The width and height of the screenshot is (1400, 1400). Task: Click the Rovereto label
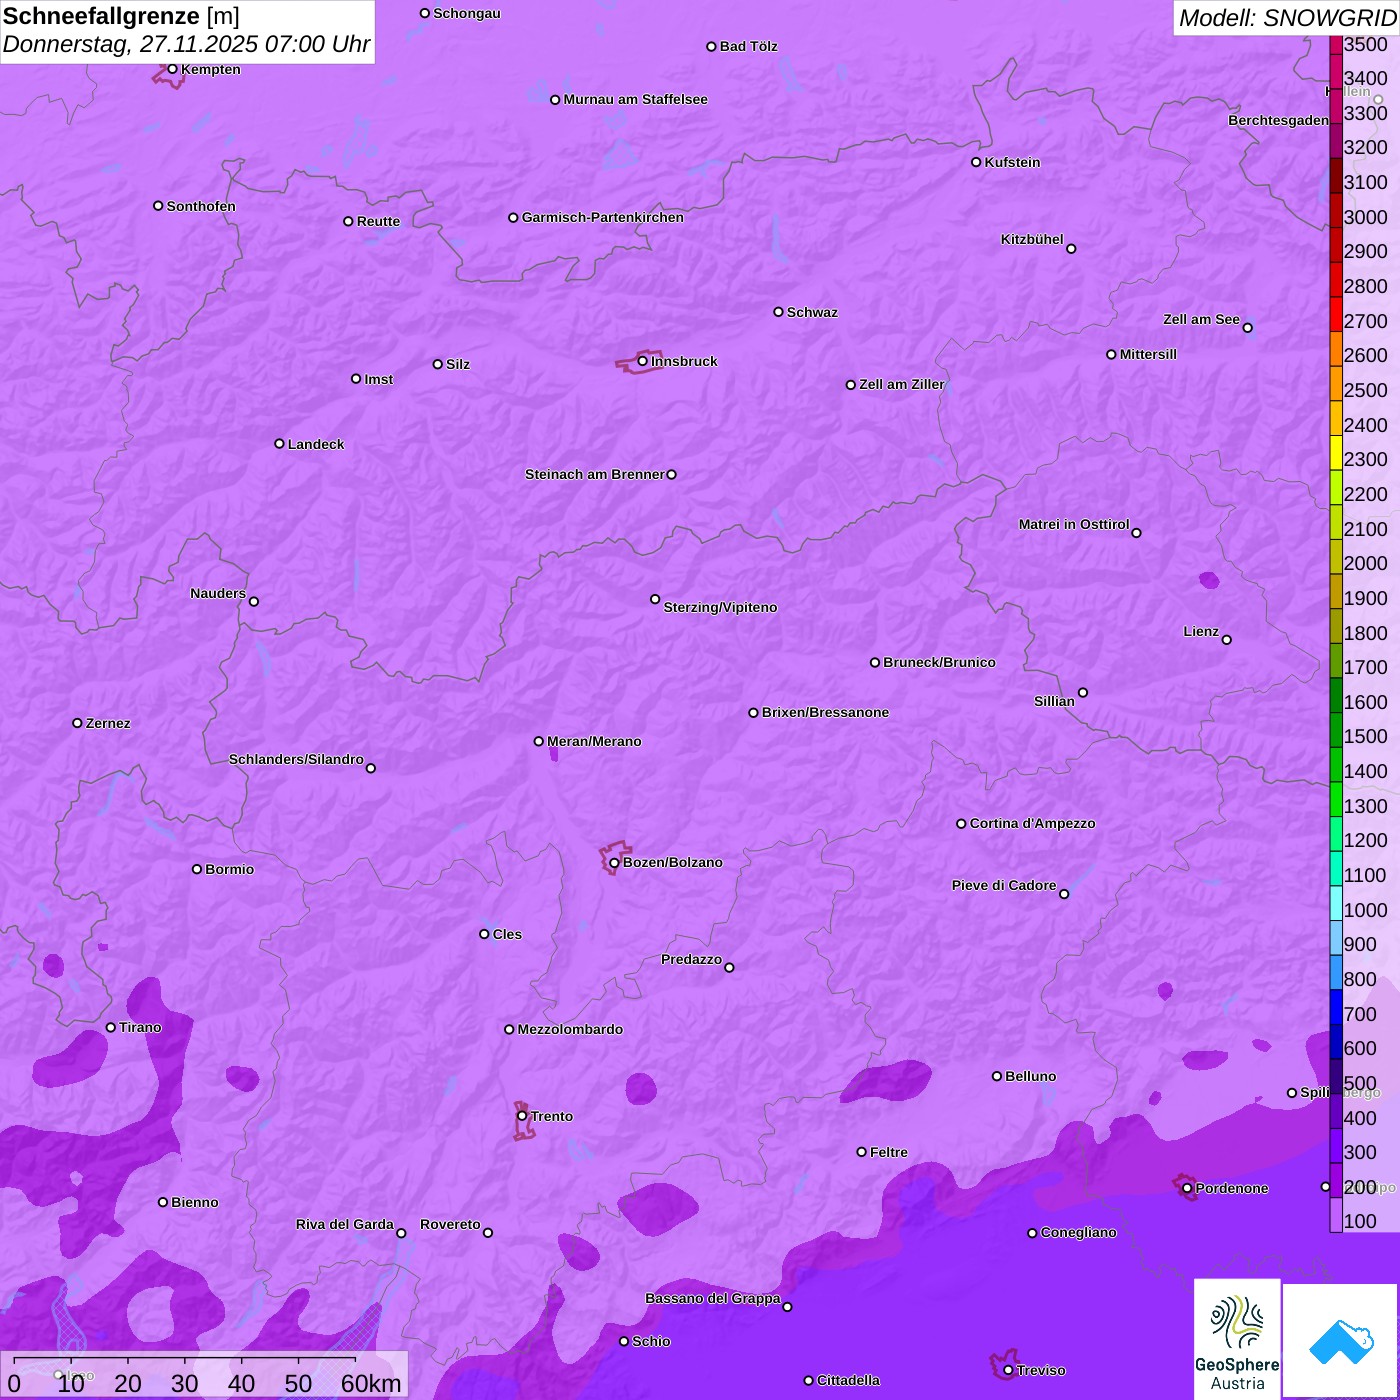(x=450, y=1224)
